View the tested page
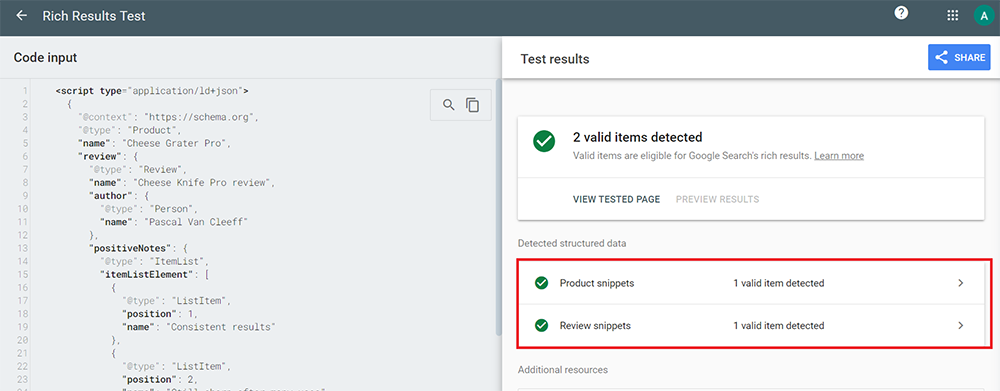 (616, 199)
